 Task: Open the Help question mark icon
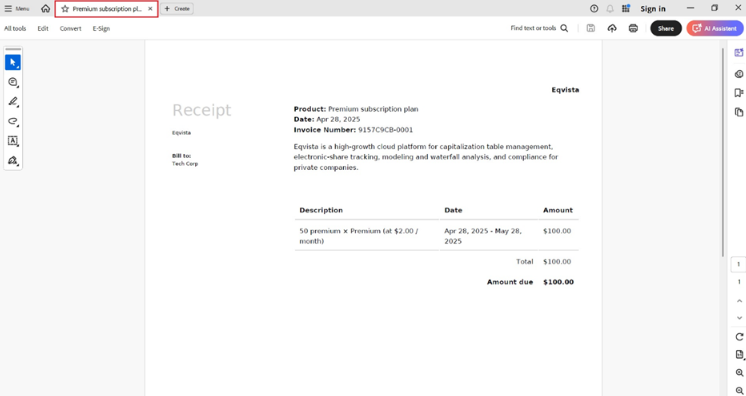(x=594, y=9)
